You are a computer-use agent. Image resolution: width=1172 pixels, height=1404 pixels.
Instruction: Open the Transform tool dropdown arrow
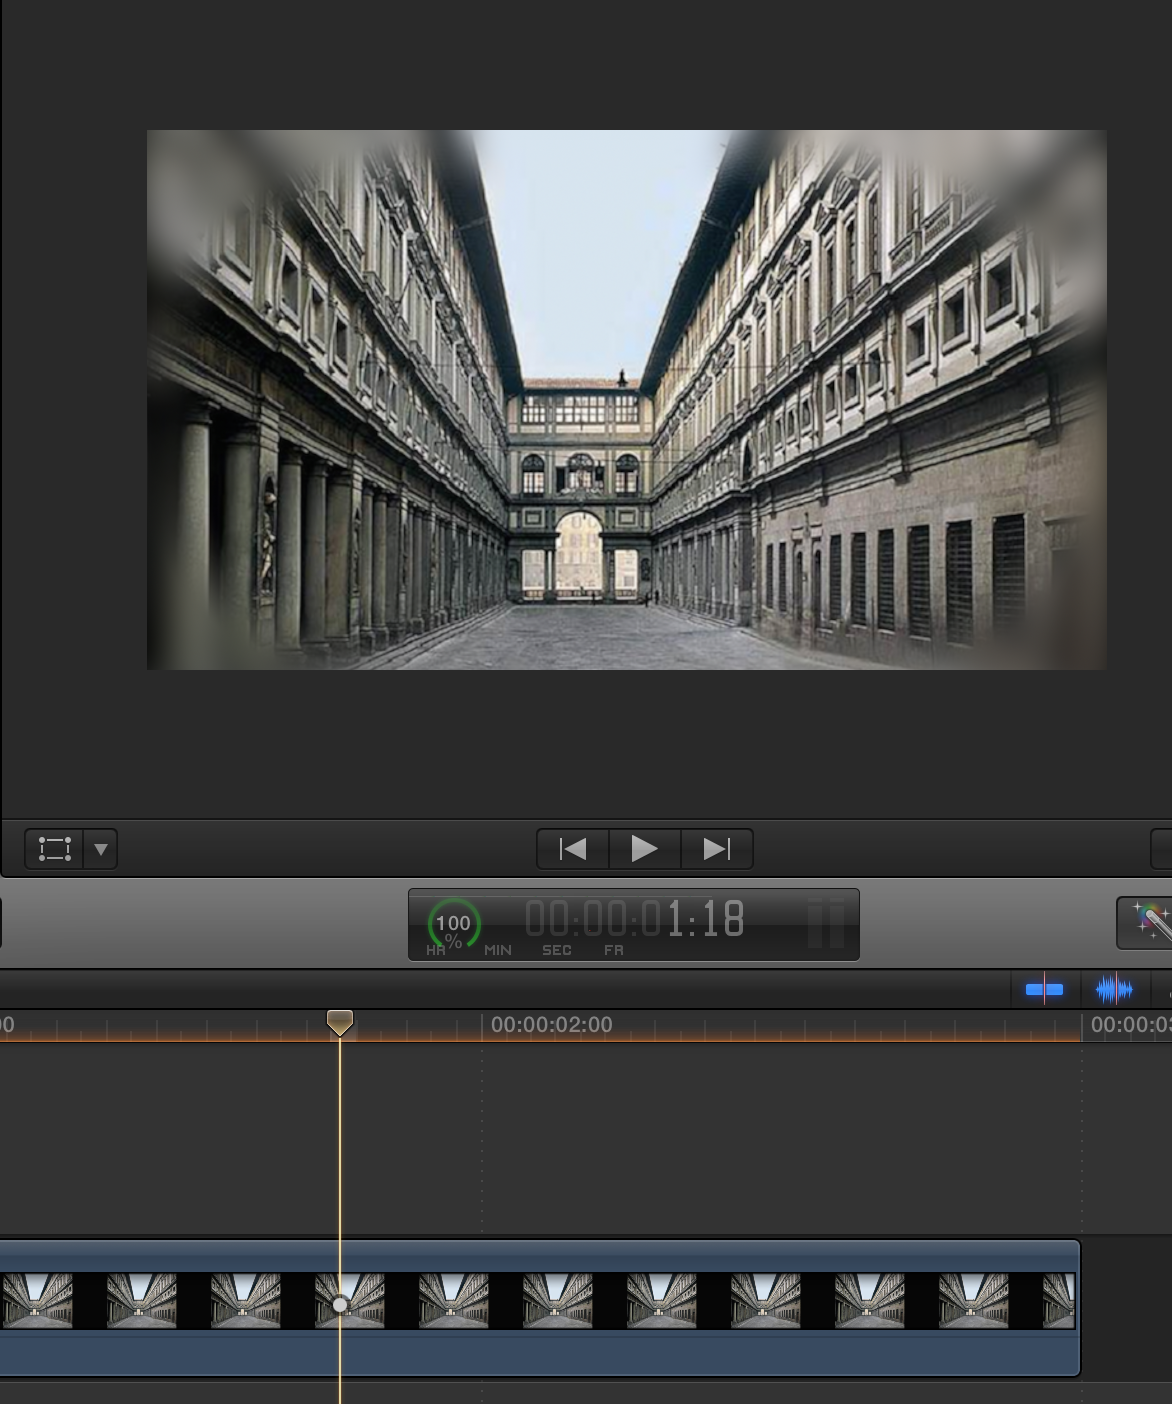point(101,849)
